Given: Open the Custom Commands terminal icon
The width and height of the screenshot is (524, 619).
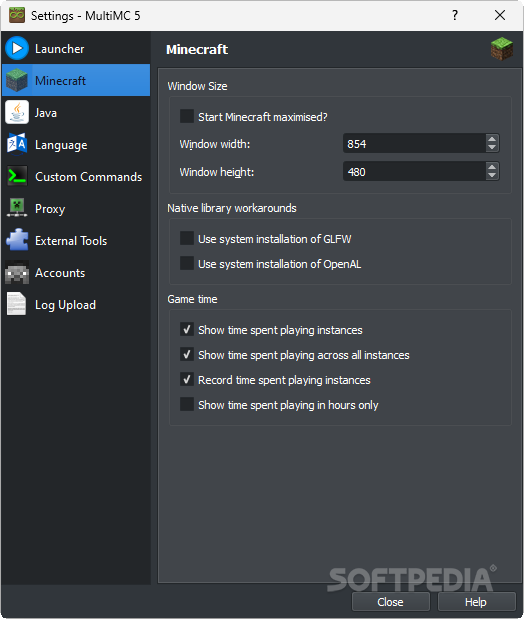Looking at the screenshot, I should pyautogui.click(x=17, y=176).
